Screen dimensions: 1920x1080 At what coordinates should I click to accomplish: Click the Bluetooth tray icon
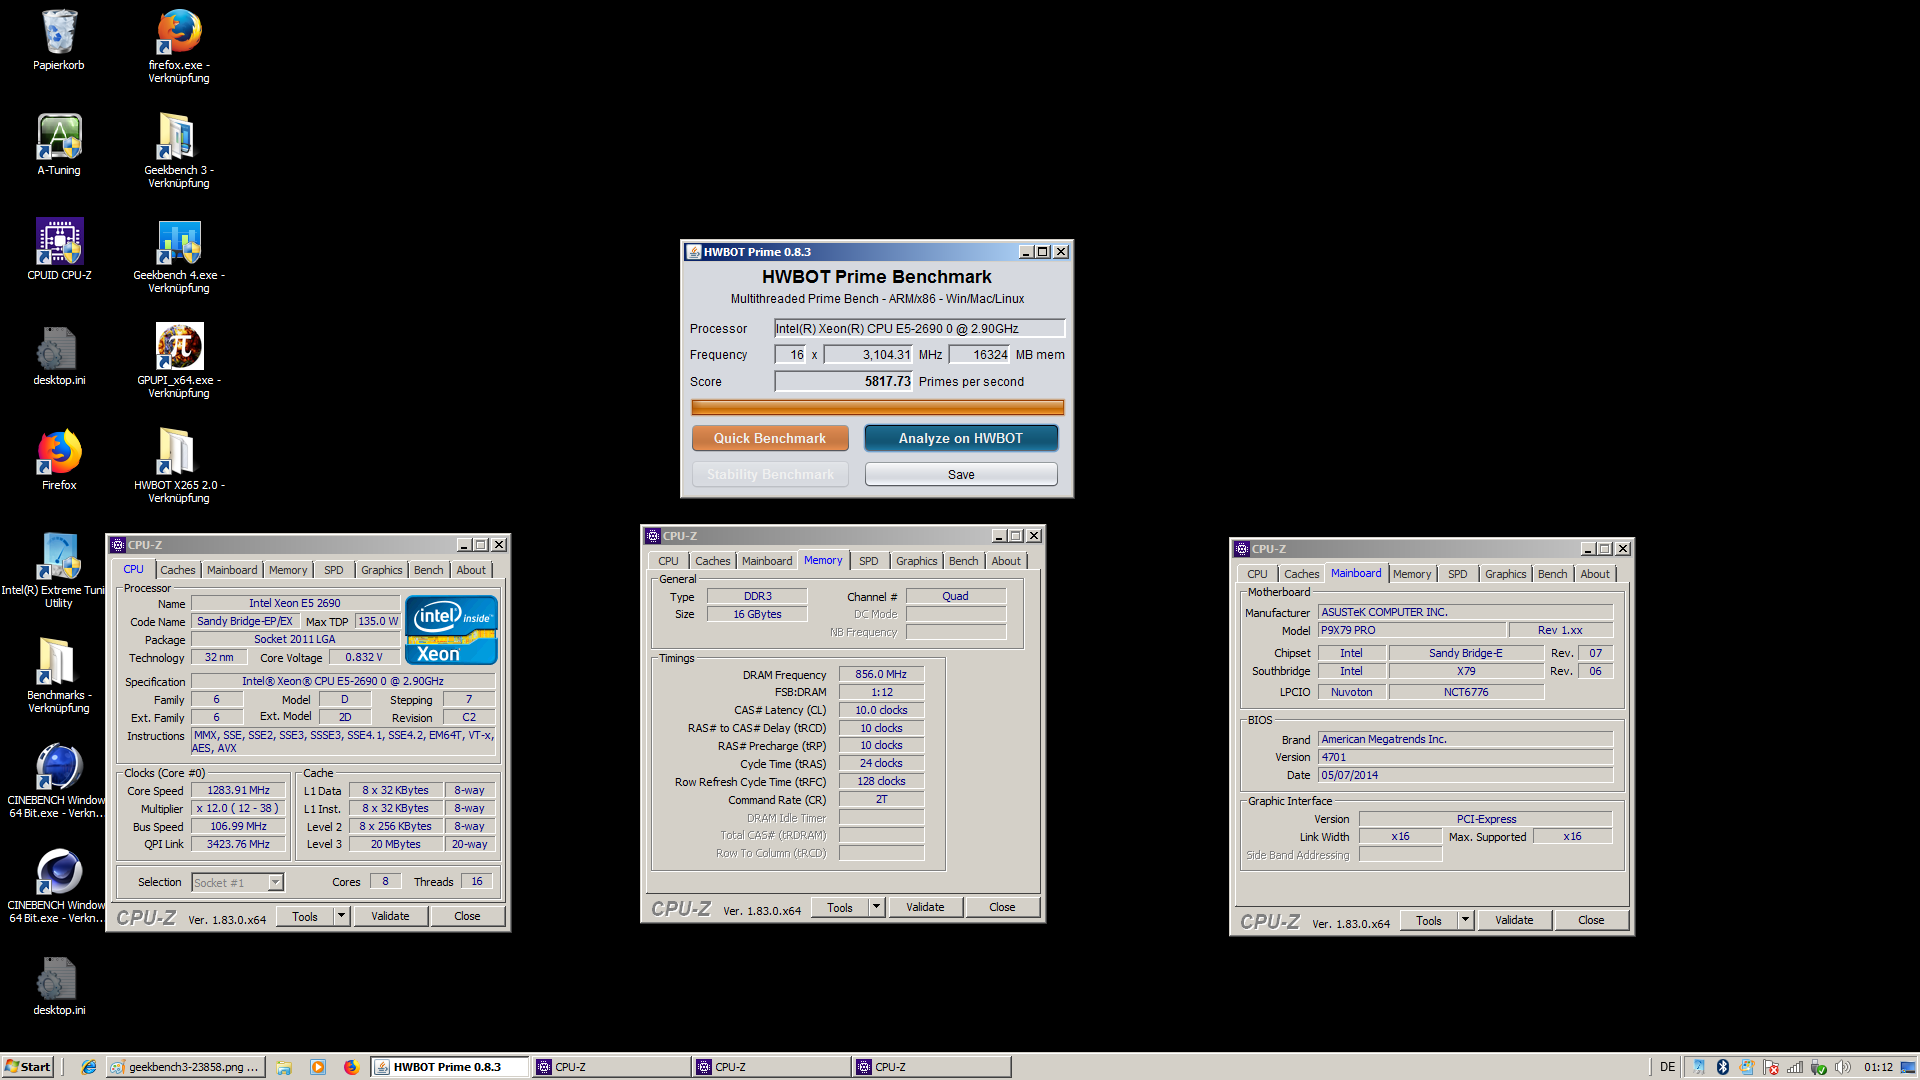1723,1067
